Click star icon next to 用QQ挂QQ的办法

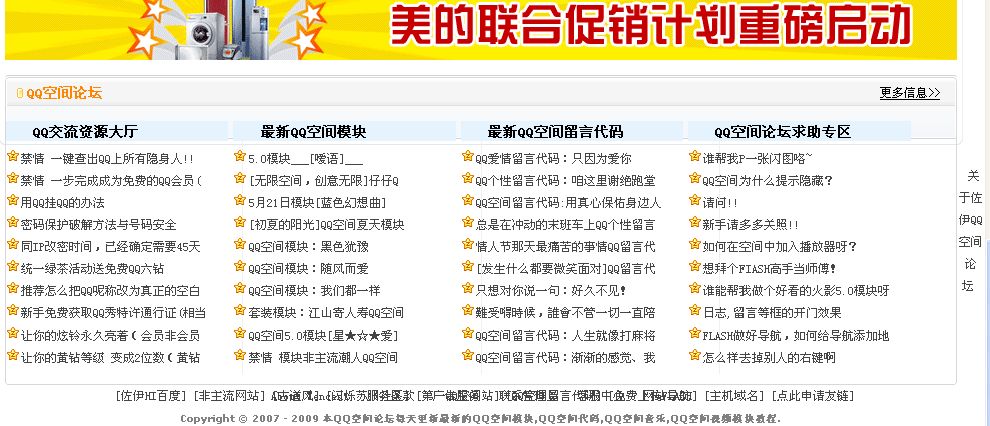[x=13, y=200]
